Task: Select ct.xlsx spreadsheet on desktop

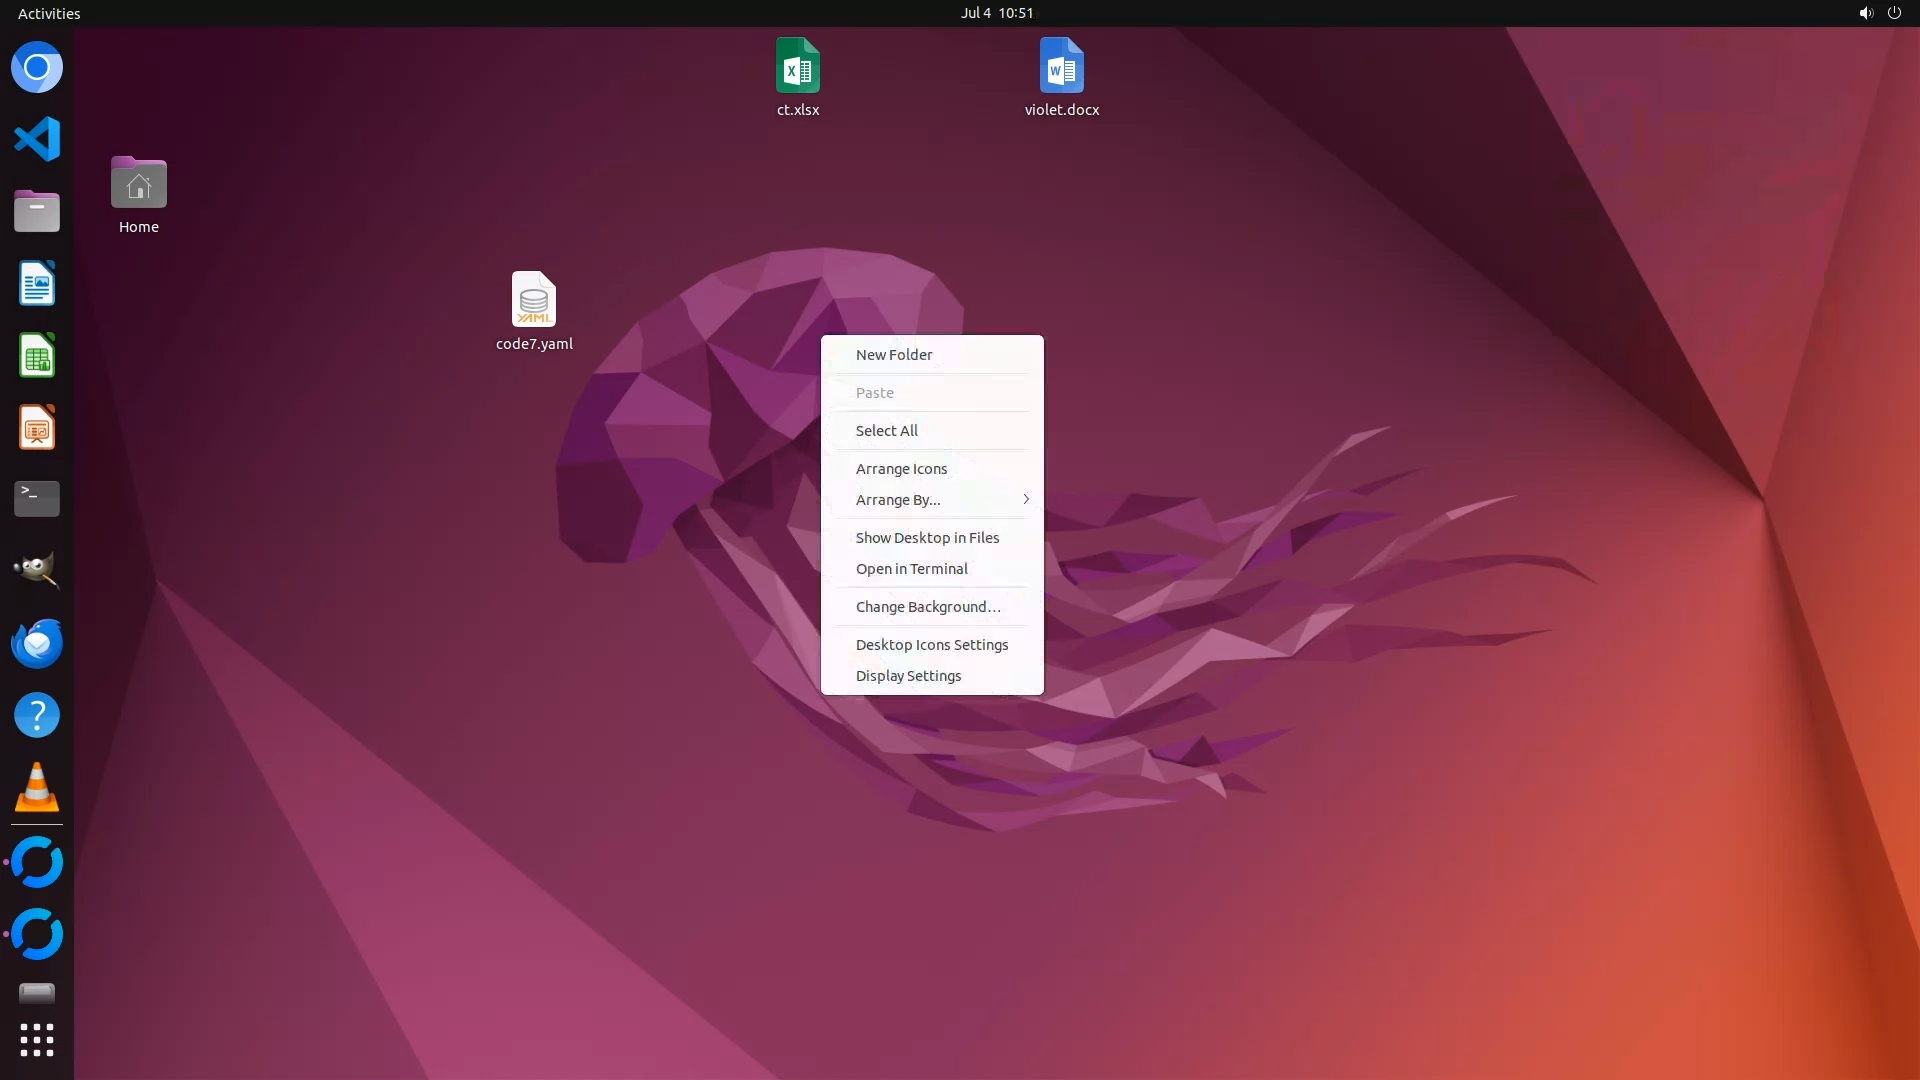Action: click(x=797, y=66)
